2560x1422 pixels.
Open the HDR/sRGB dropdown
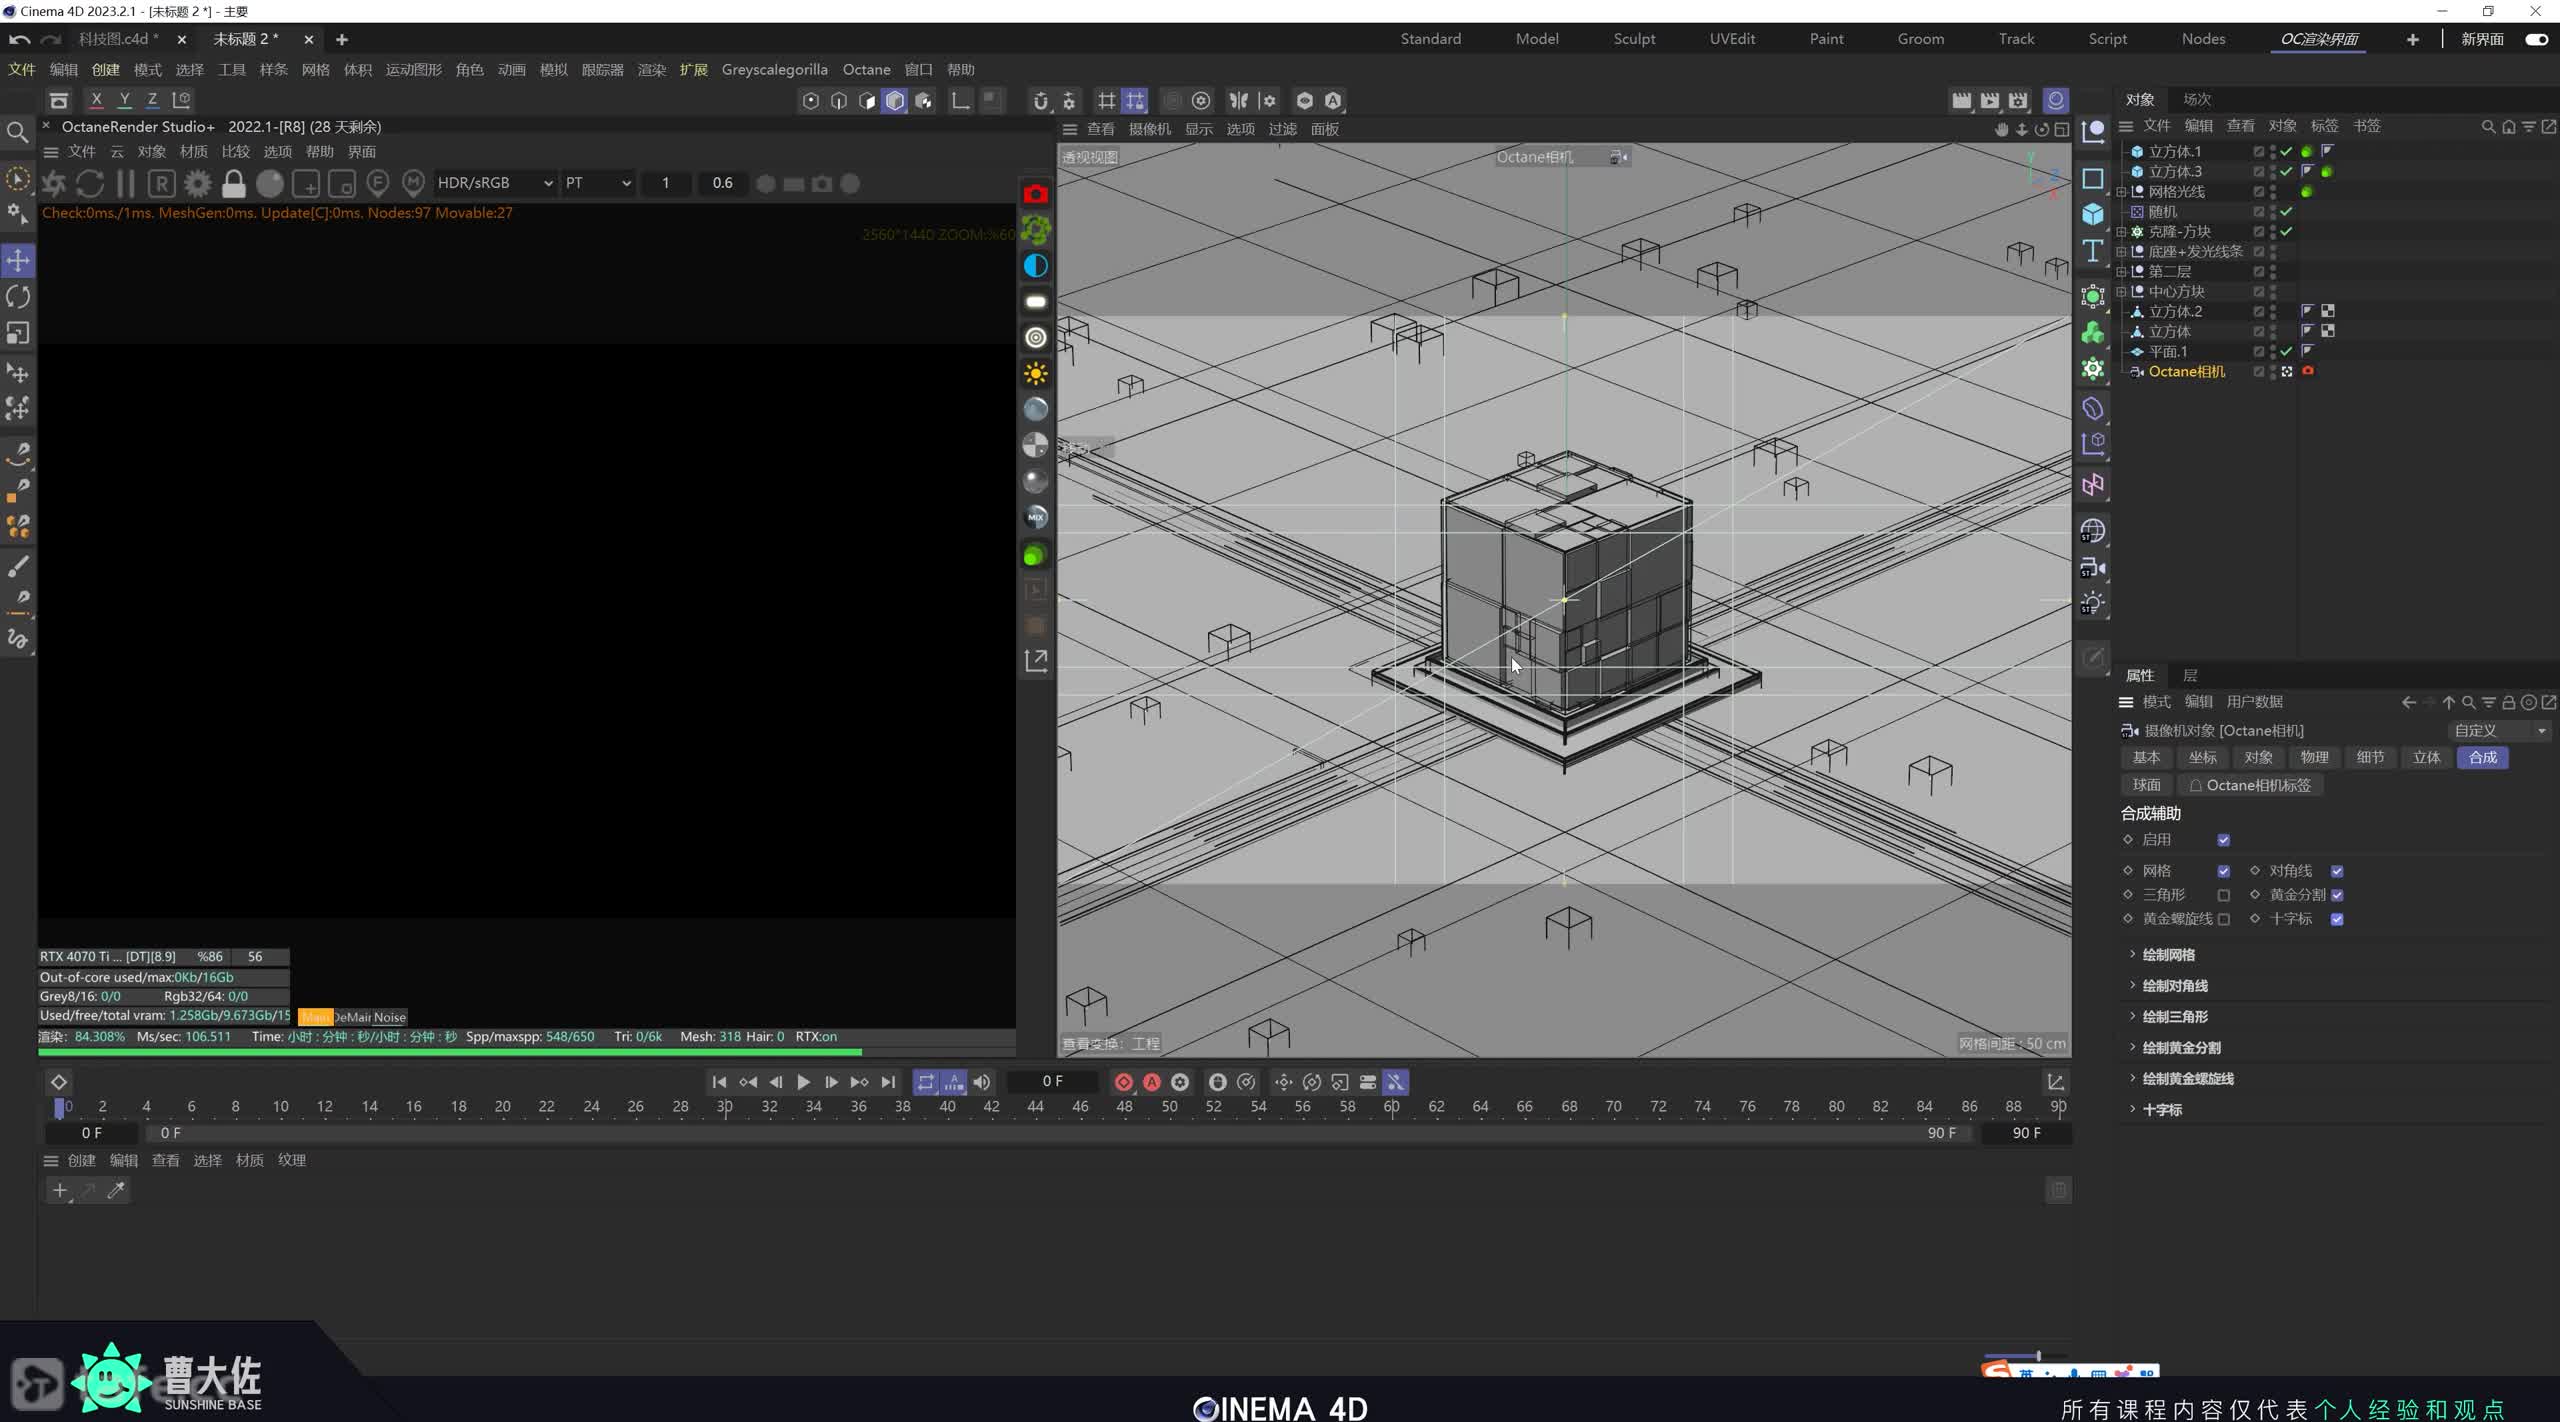[495, 183]
